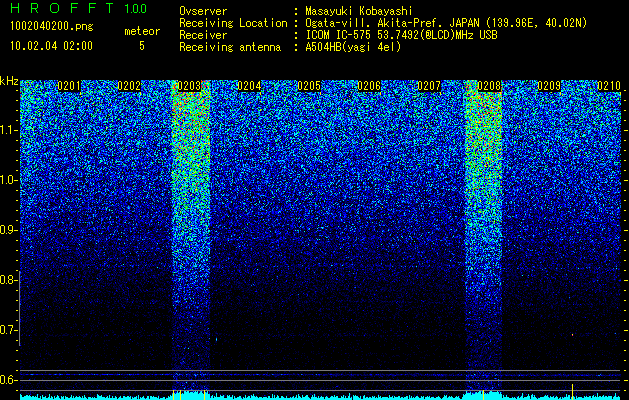Viewport: 629px width, 400px height.
Task: Click the 0.6 frequency axis label
Action: (7, 380)
